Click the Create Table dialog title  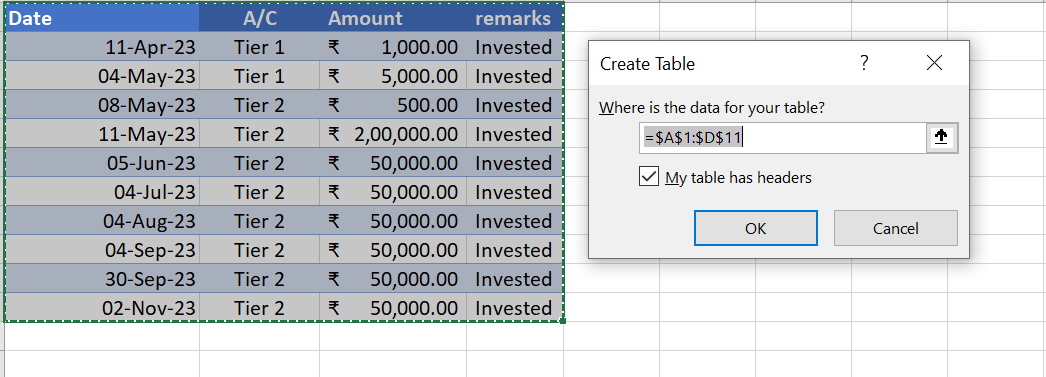click(647, 64)
